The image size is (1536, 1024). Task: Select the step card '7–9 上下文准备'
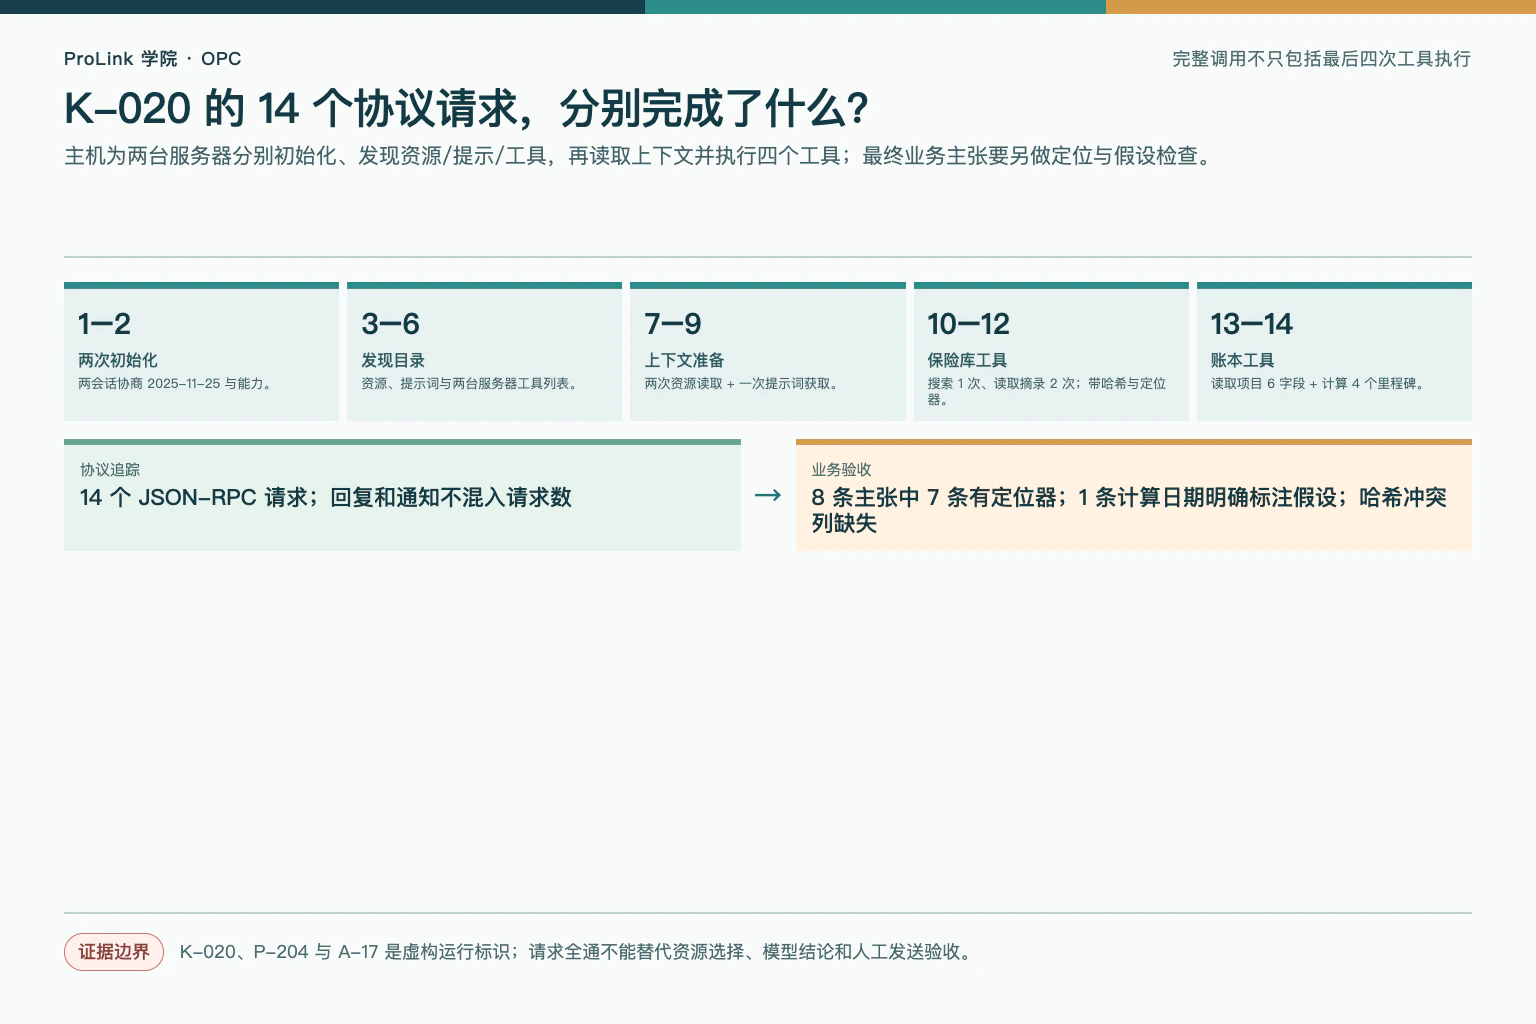(x=767, y=351)
